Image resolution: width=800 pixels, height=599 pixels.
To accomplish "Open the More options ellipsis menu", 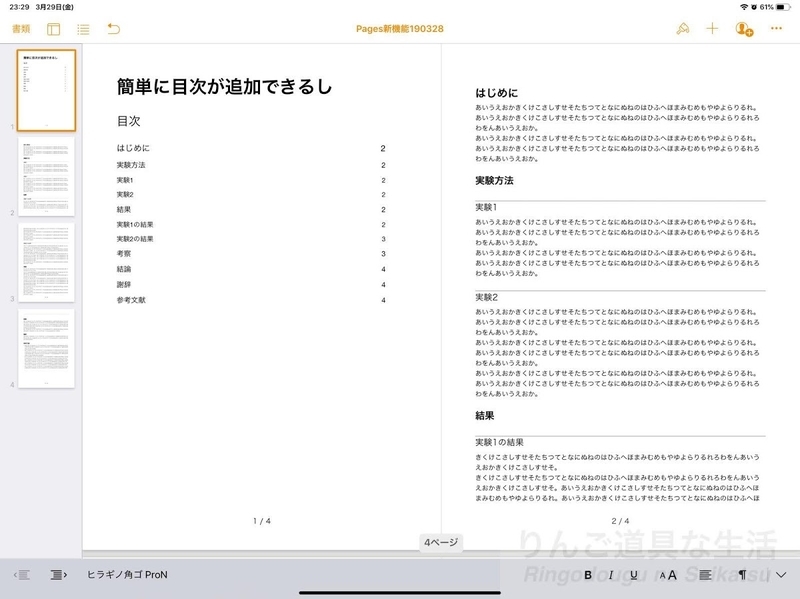I will point(778,29).
